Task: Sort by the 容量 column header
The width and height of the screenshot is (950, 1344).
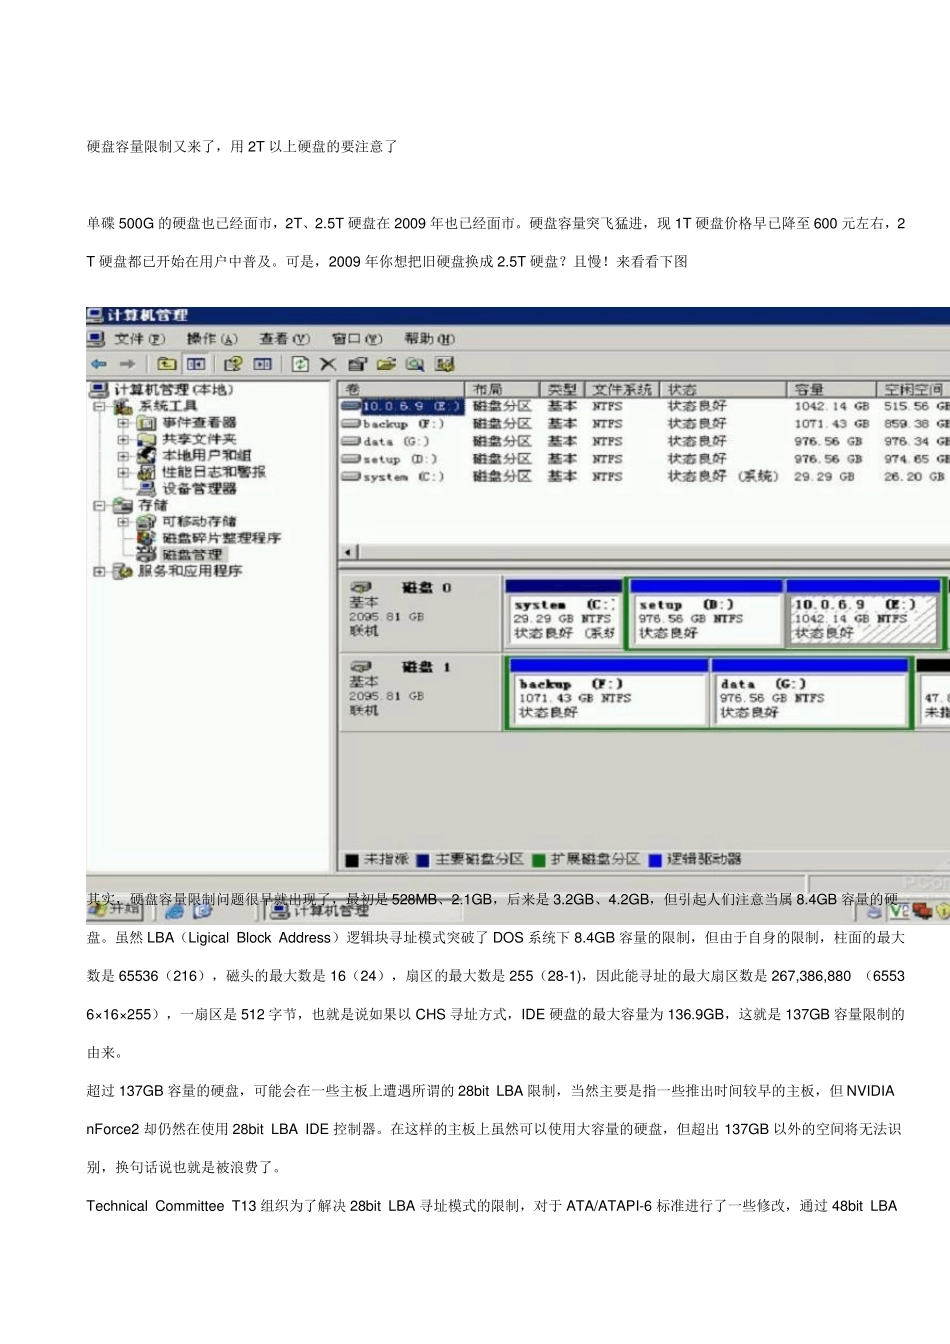Action: pos(832,389)
